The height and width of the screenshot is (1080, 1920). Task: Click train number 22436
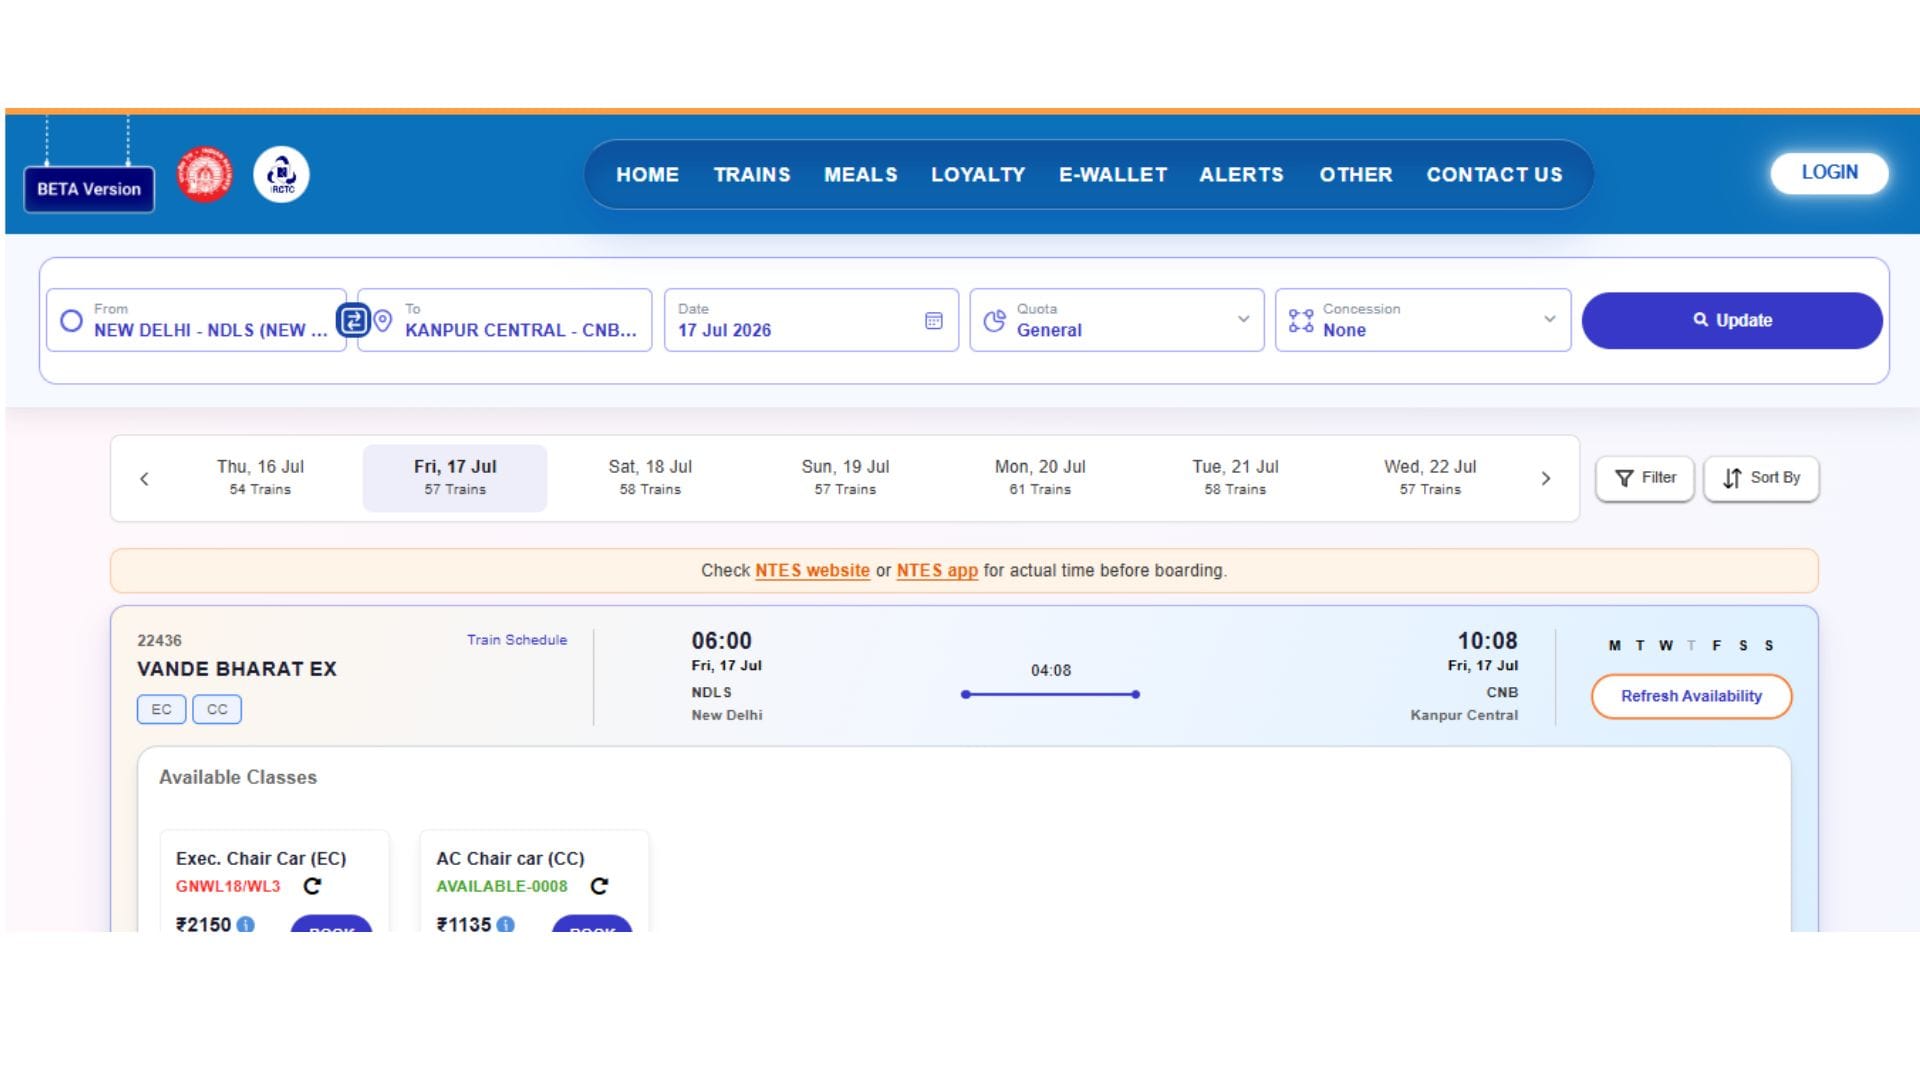click(x=159, y=640)
